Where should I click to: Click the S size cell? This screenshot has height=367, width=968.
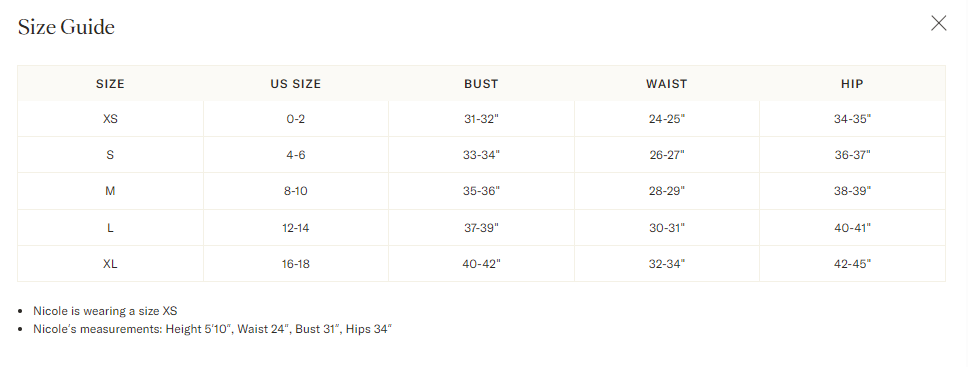pyautogui.click(x=111, y=155)
